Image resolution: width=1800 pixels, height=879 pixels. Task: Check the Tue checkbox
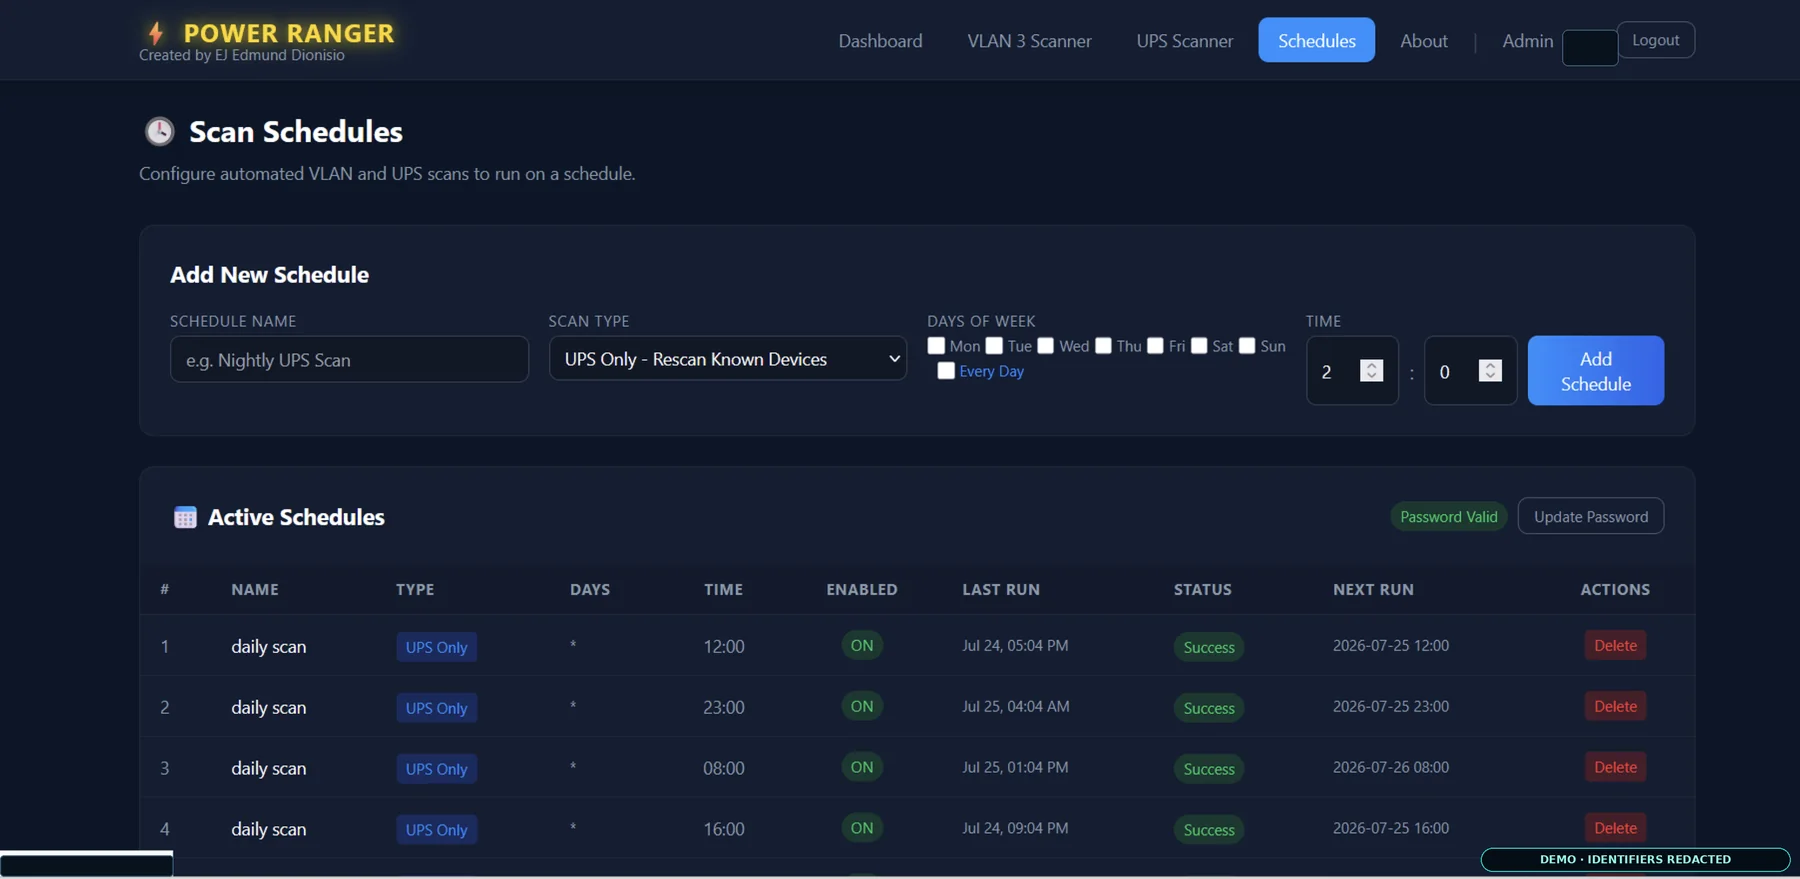coord(994,345)
